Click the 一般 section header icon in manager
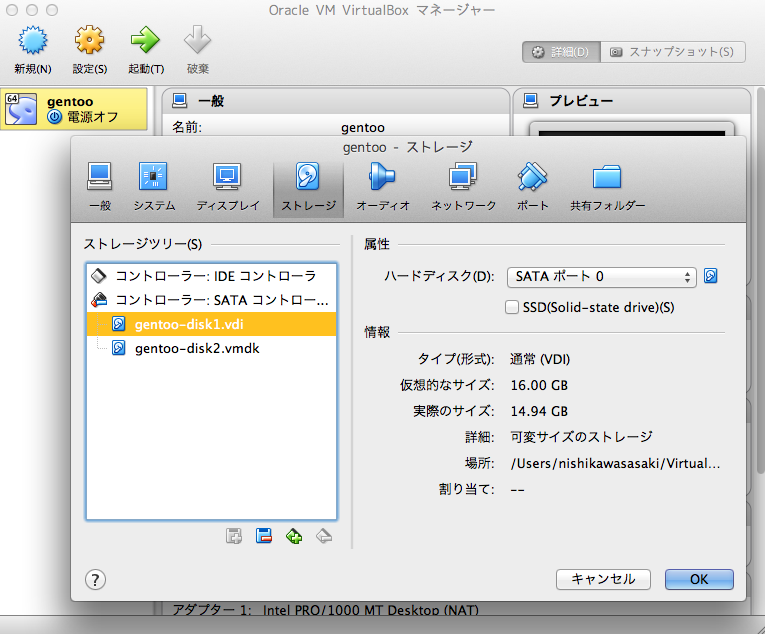 tap(180, 101)
